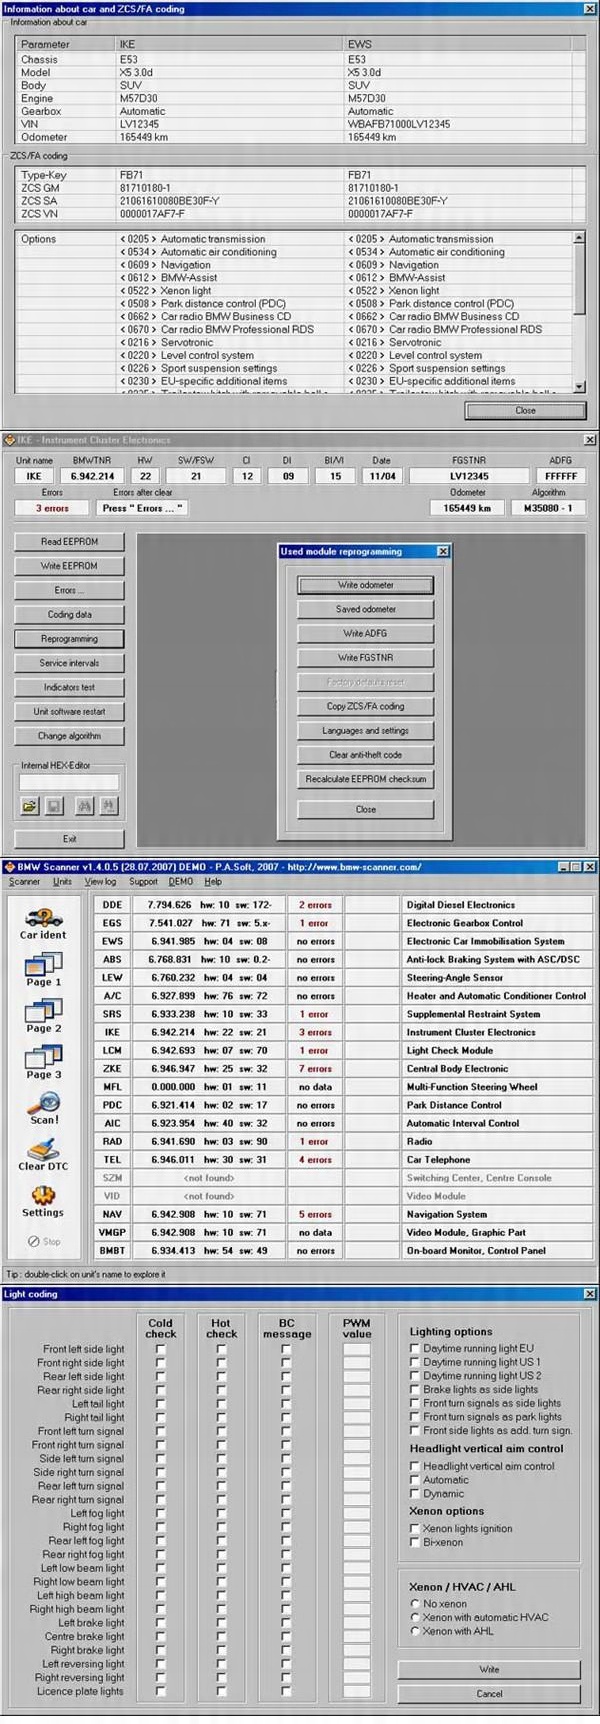Viewport: 600px width, 1724px height.
Task: Close the Used module reprogramming dialog button
Action: point(365,809)
